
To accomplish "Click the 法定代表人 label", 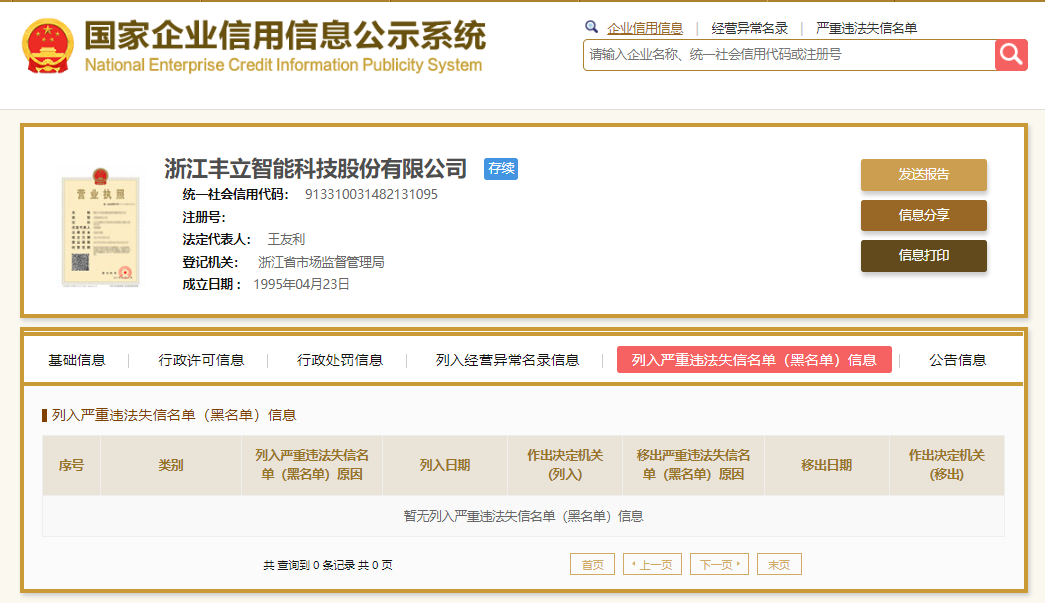I will (217, 239).
